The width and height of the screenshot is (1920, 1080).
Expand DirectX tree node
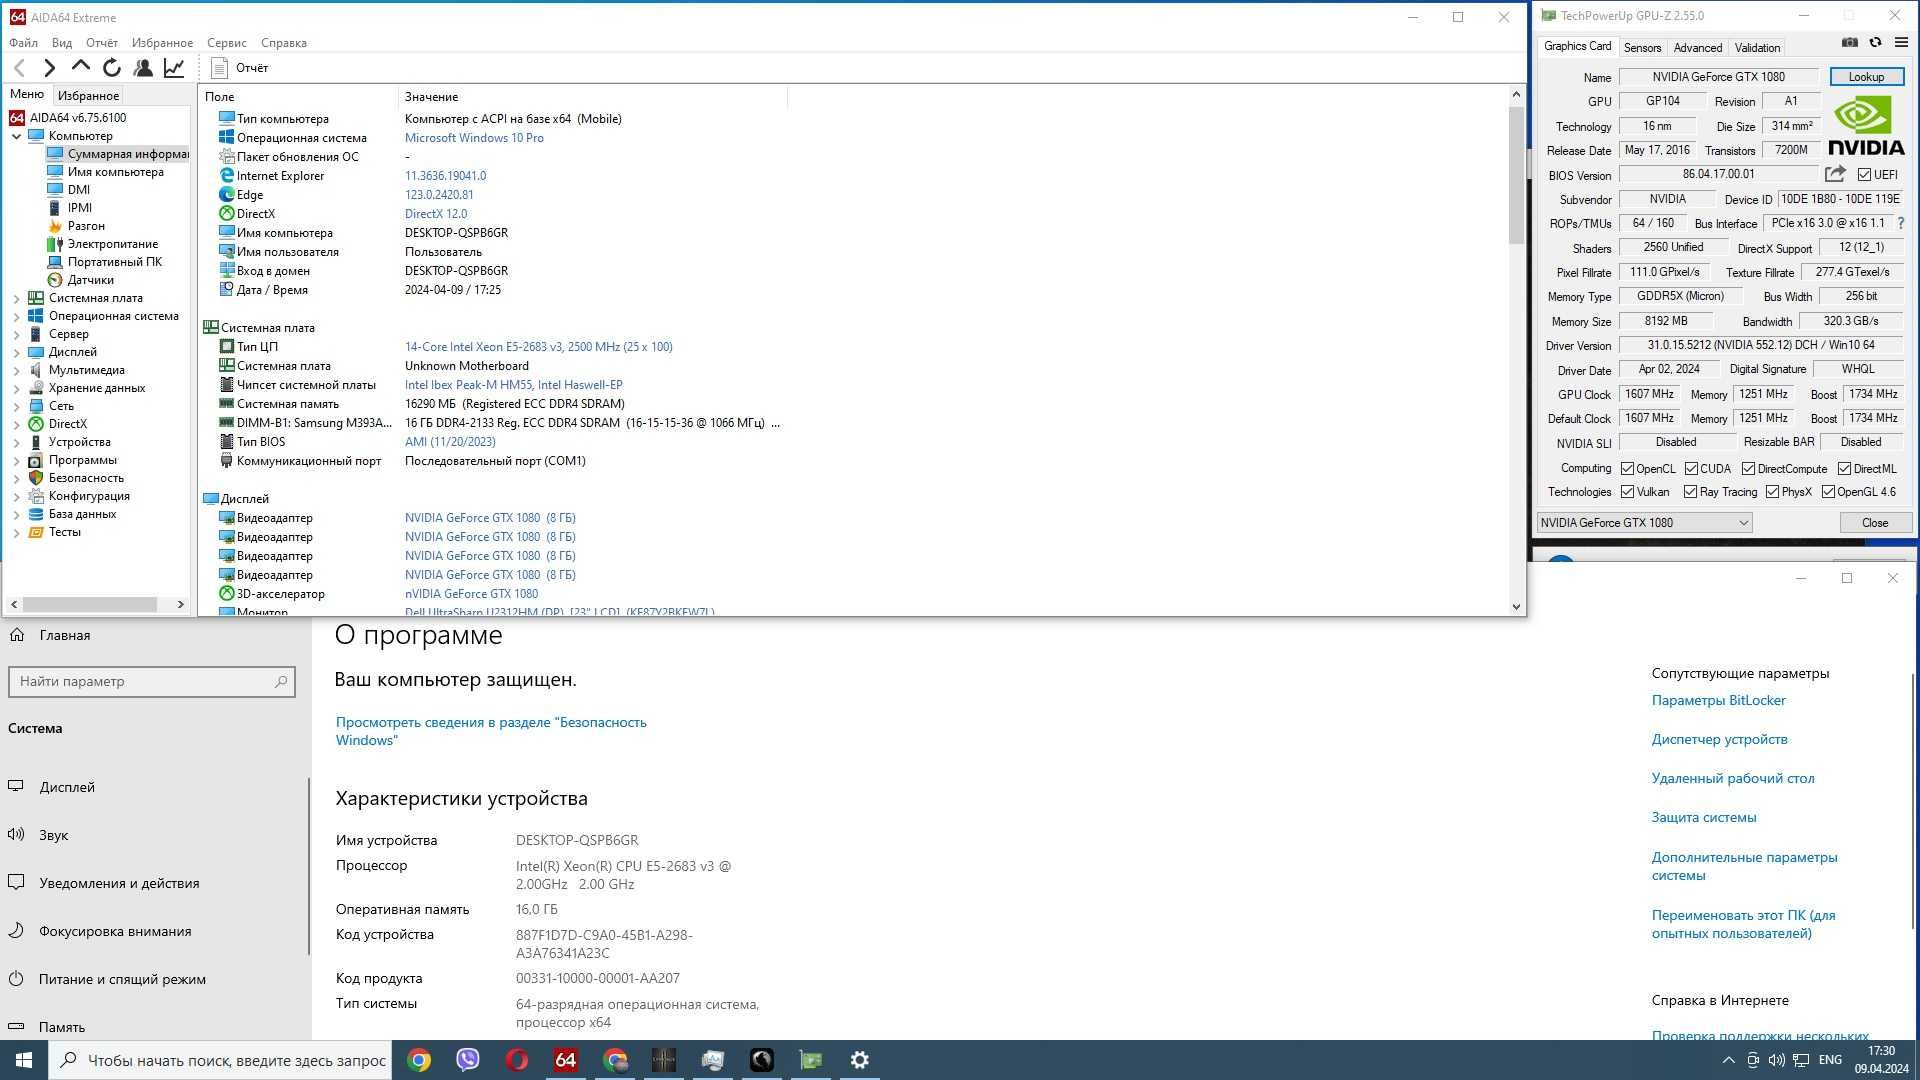tap(16, 424)
